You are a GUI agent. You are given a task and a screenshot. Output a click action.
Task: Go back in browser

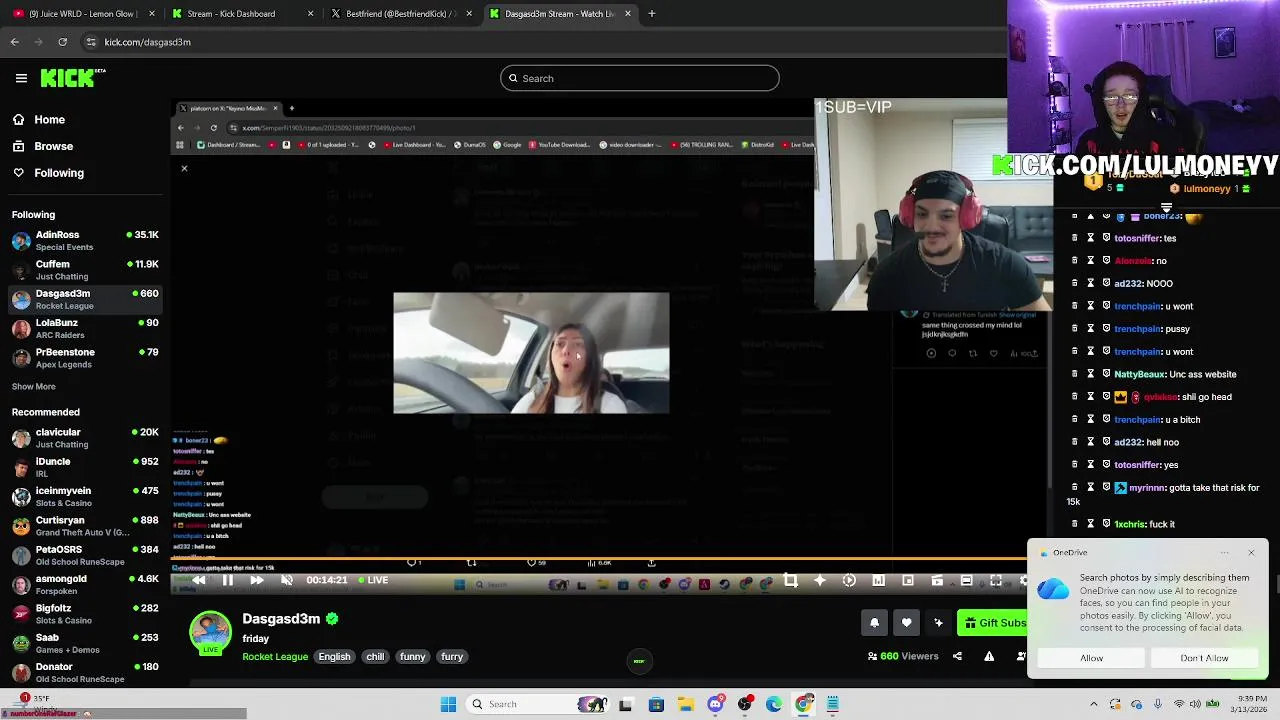(15, 42)
